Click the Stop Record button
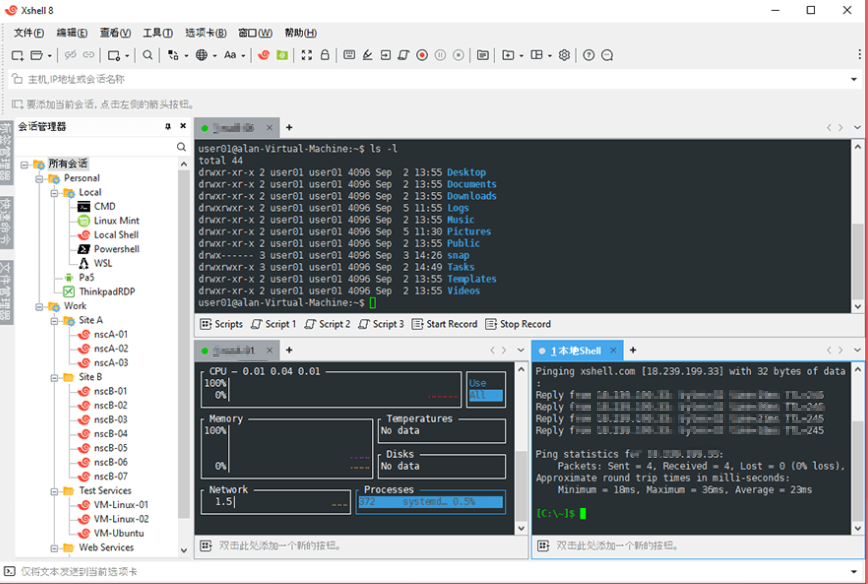The height and width of the screenshot is (584, 868). tap(518, 323)
